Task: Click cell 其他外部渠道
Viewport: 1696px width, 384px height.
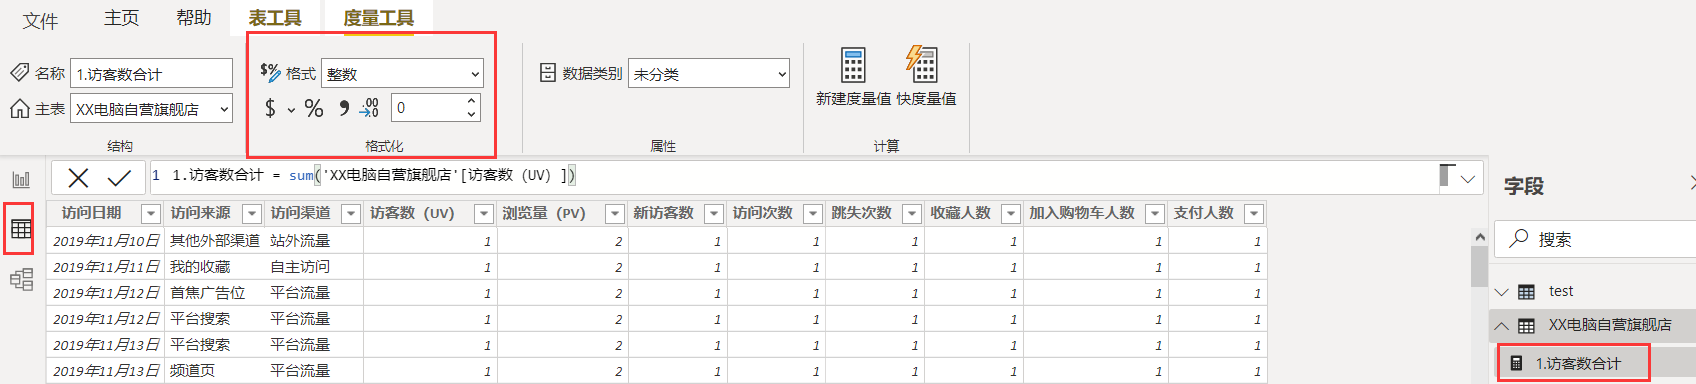Action: [x=215, y=240]
